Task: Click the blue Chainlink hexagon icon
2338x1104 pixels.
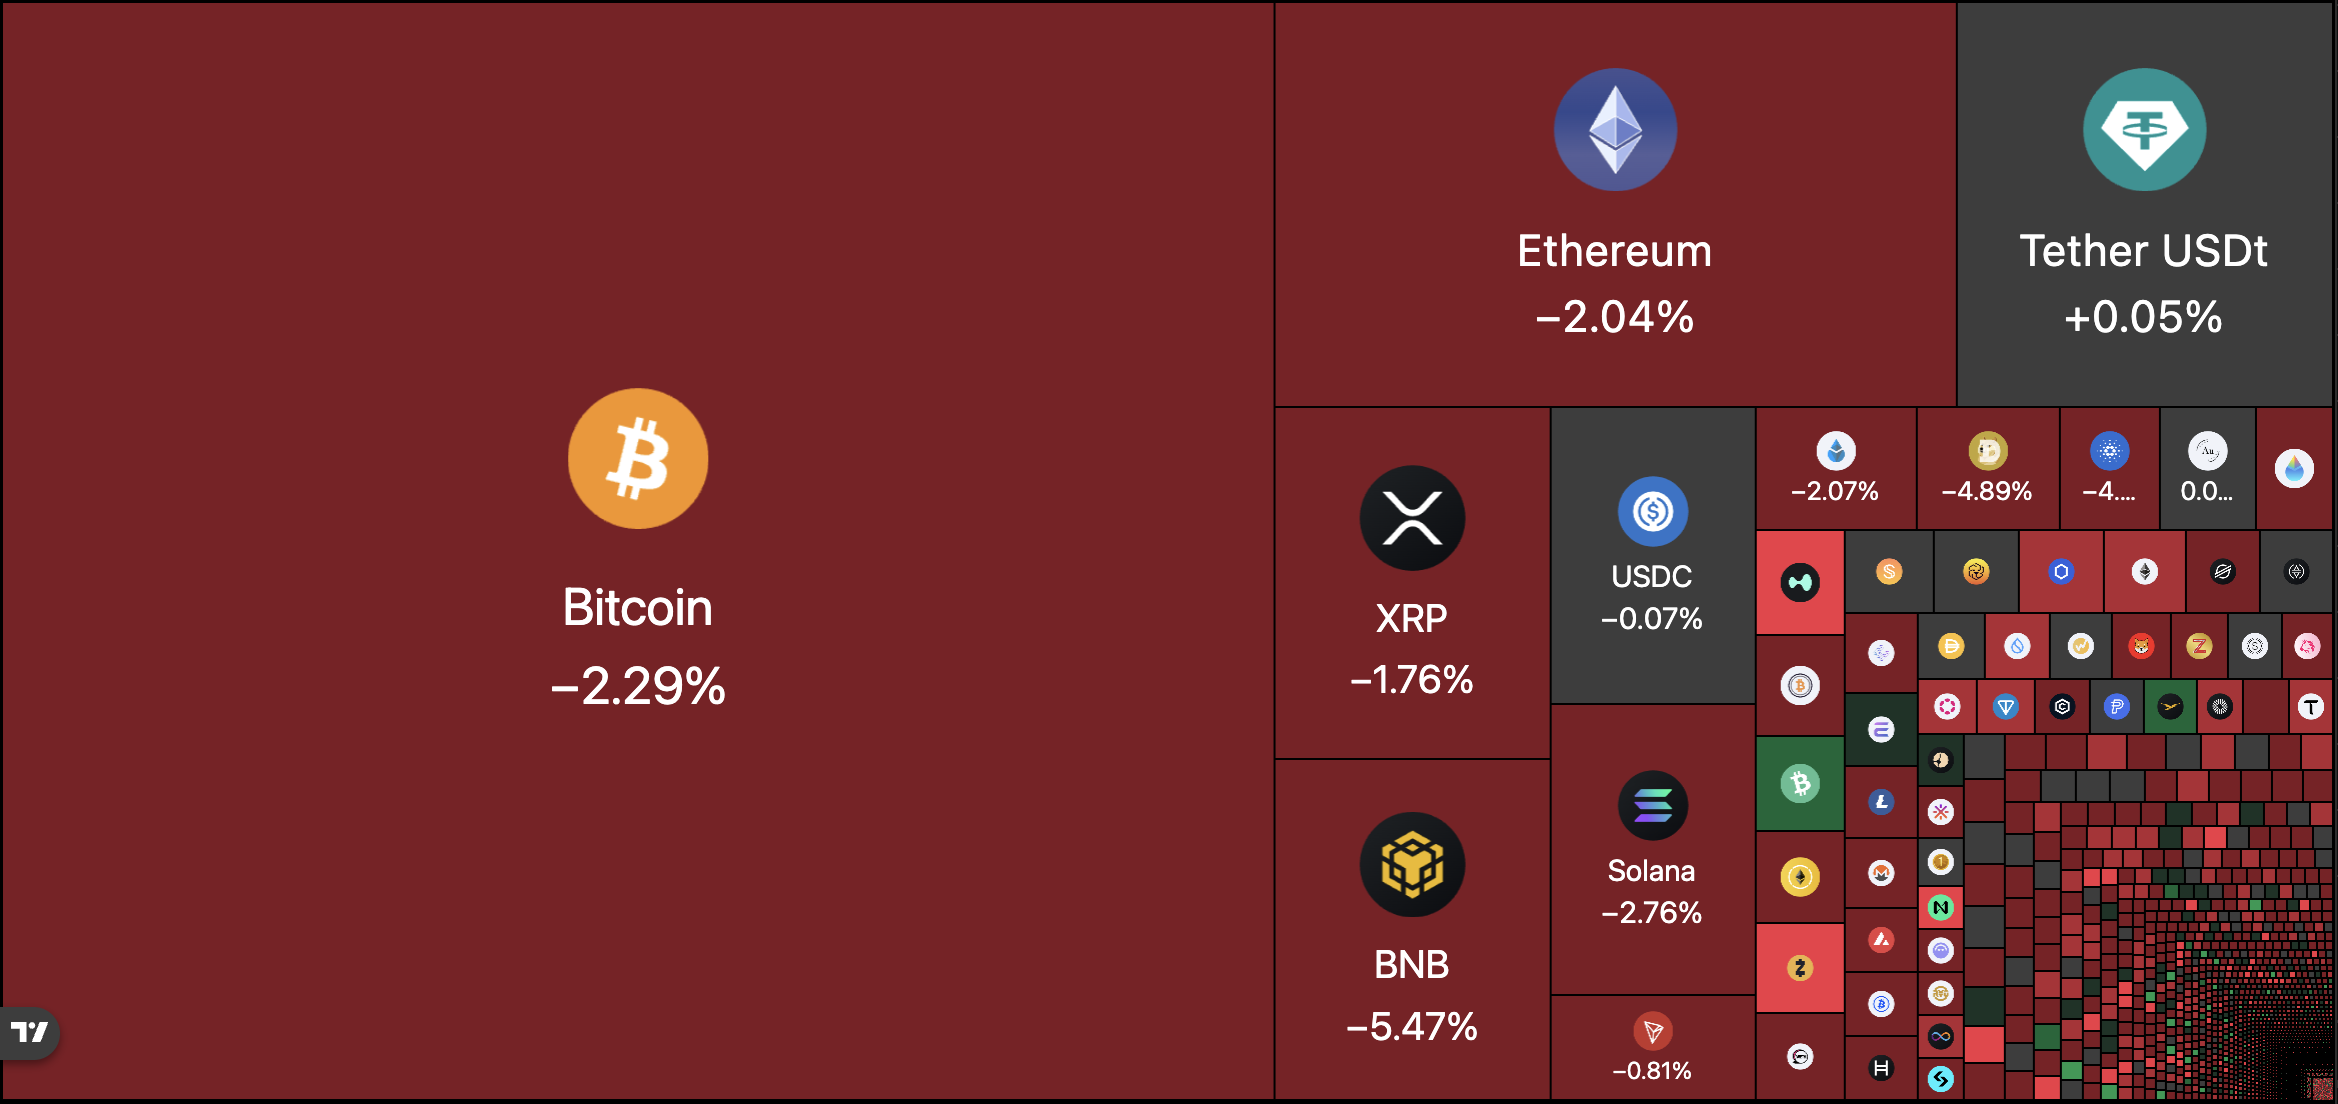Action: (2061, 572)
